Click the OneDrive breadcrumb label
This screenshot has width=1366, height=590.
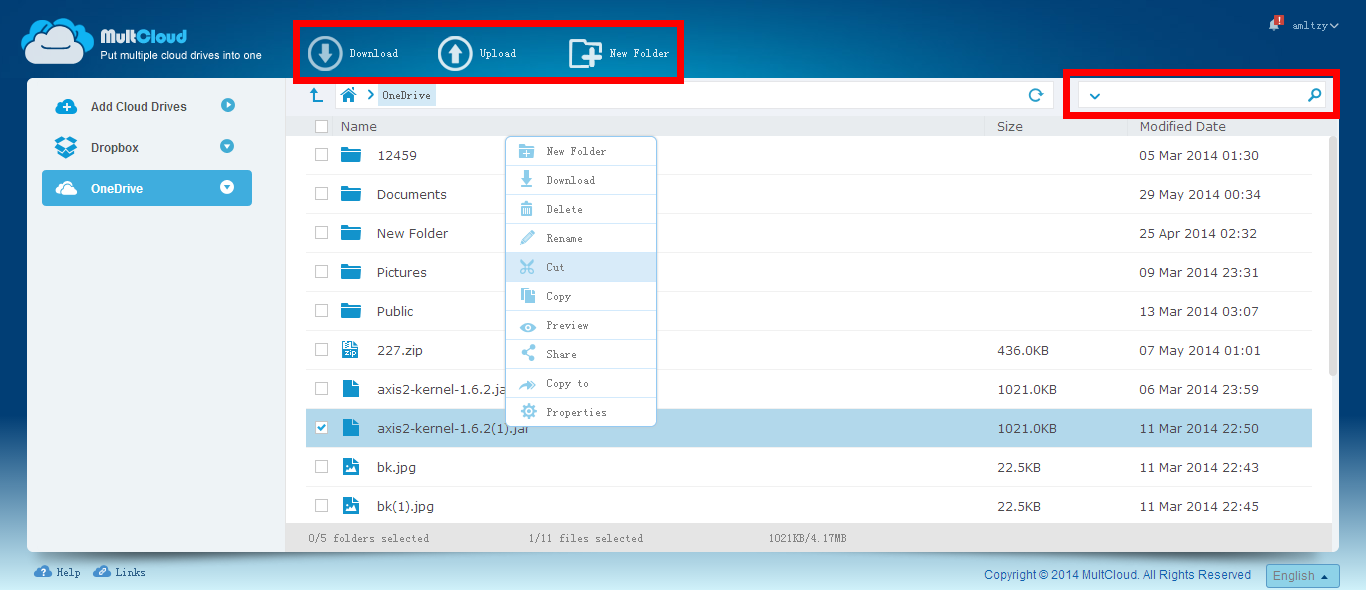point(406,96)
